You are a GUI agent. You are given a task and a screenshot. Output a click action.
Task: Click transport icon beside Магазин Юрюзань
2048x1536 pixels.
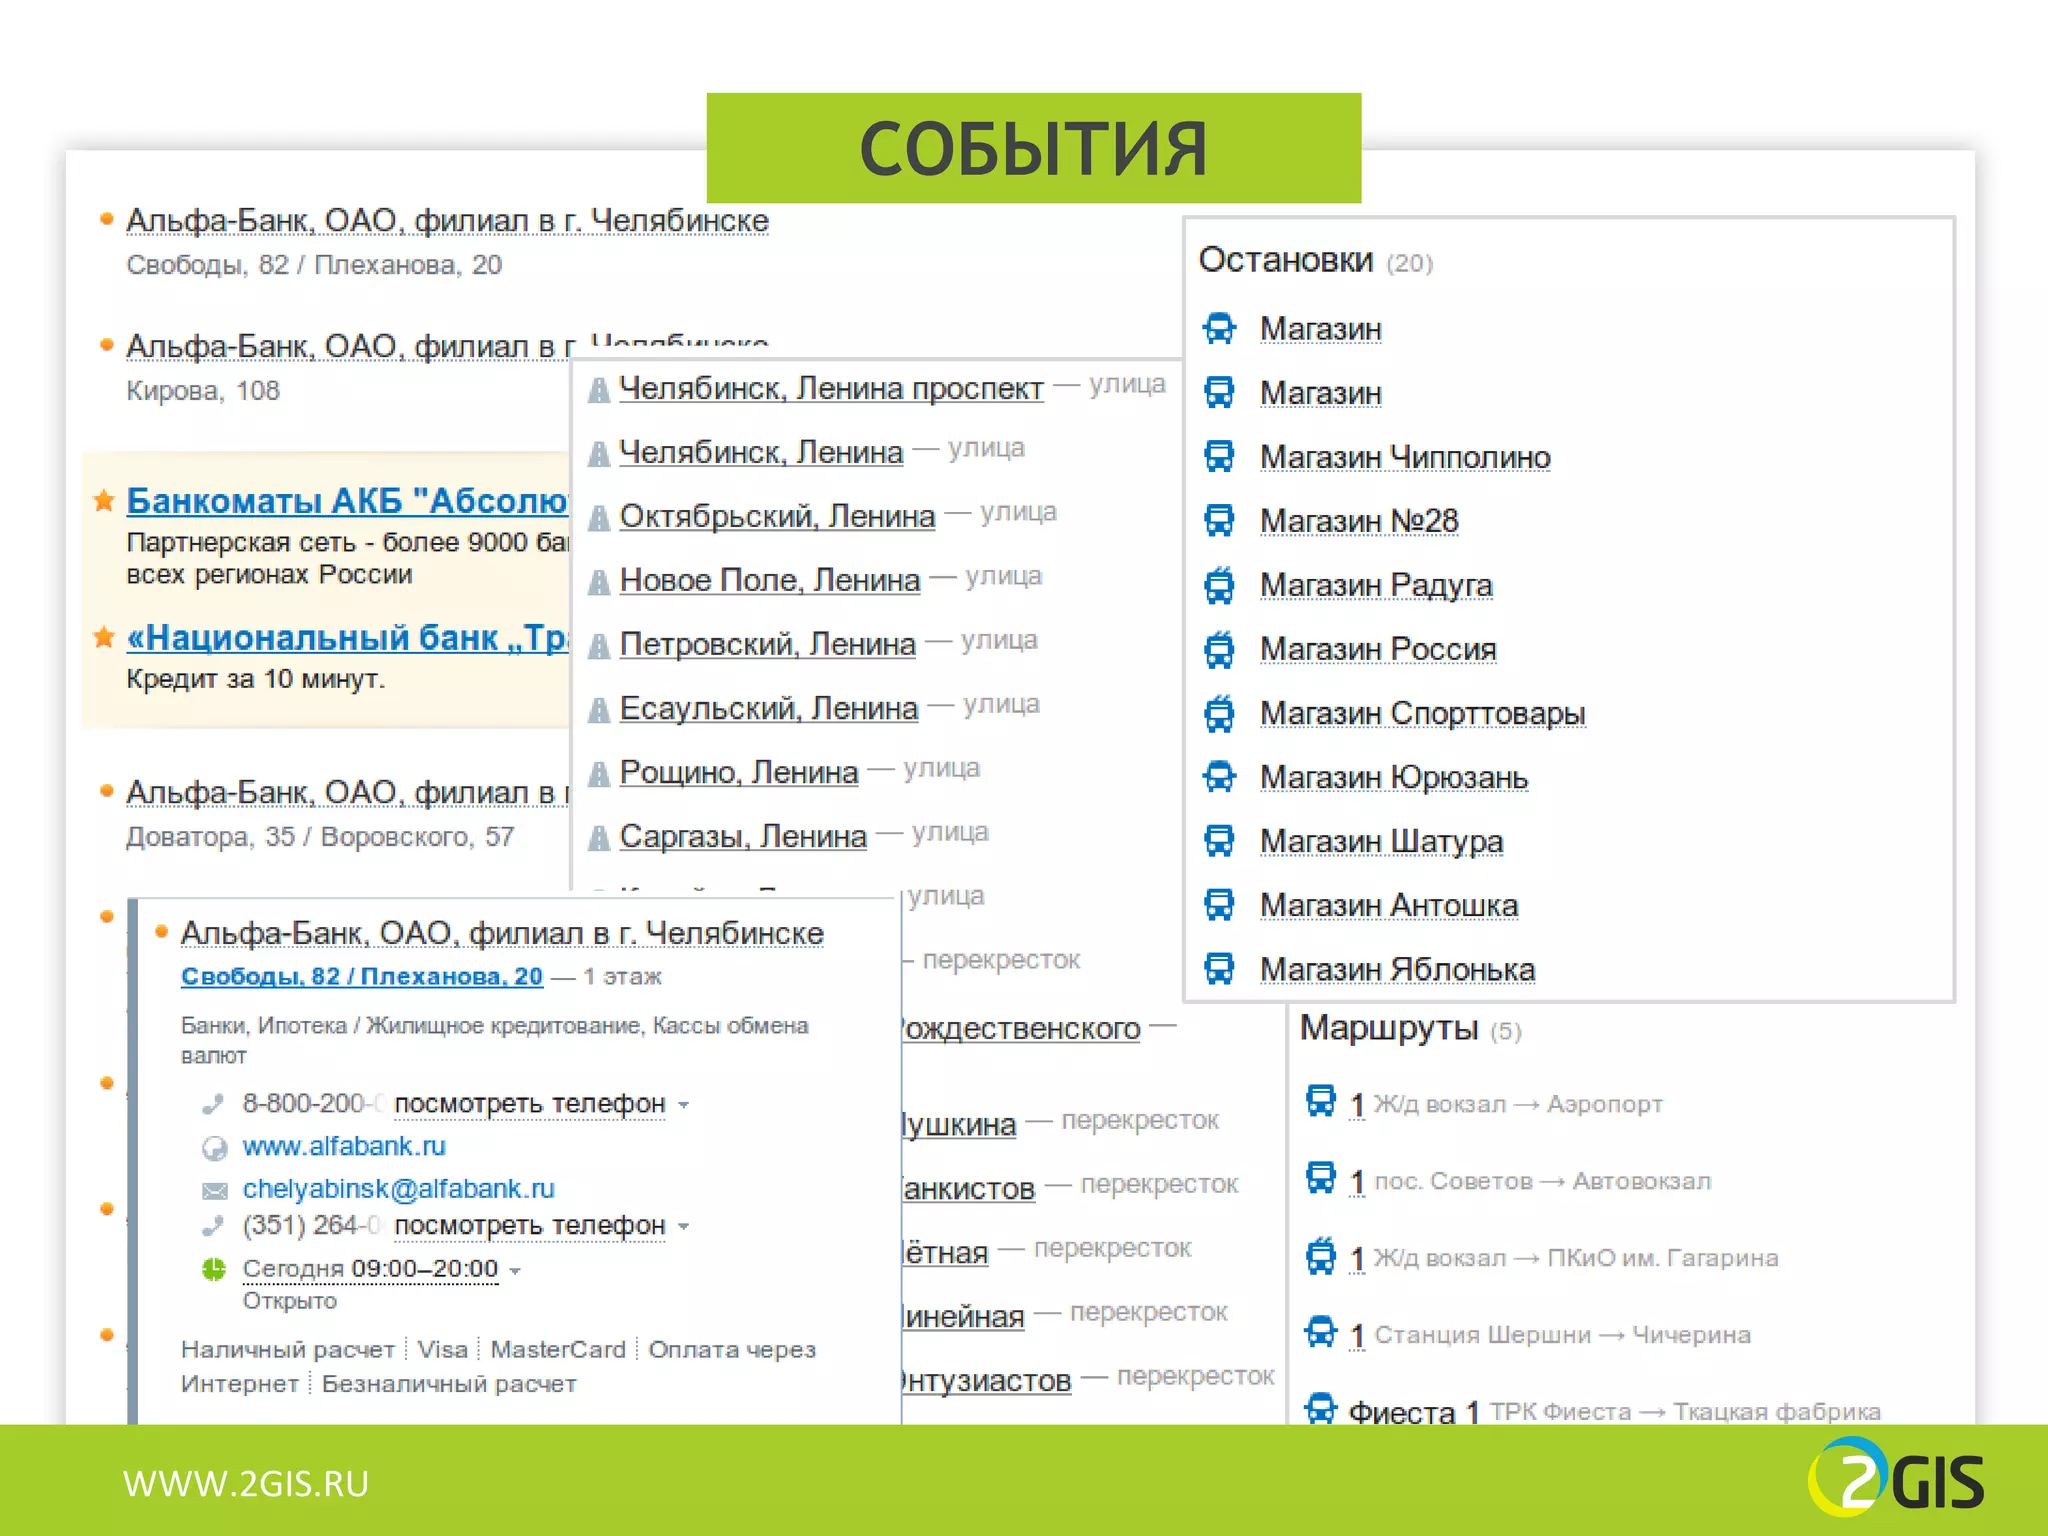[x=1219, y=776]
